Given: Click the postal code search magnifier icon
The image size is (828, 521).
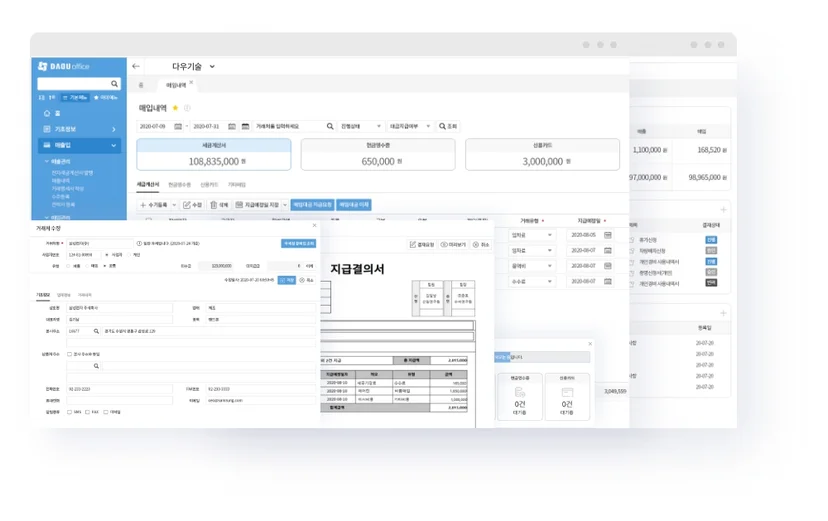Looking at the screenshot, I should coord(96,331).
